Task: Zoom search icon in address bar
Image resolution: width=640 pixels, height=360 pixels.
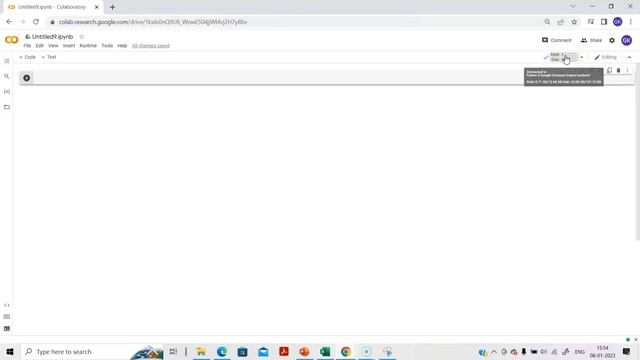Action: pyautogui.click(x=547, y=22)
